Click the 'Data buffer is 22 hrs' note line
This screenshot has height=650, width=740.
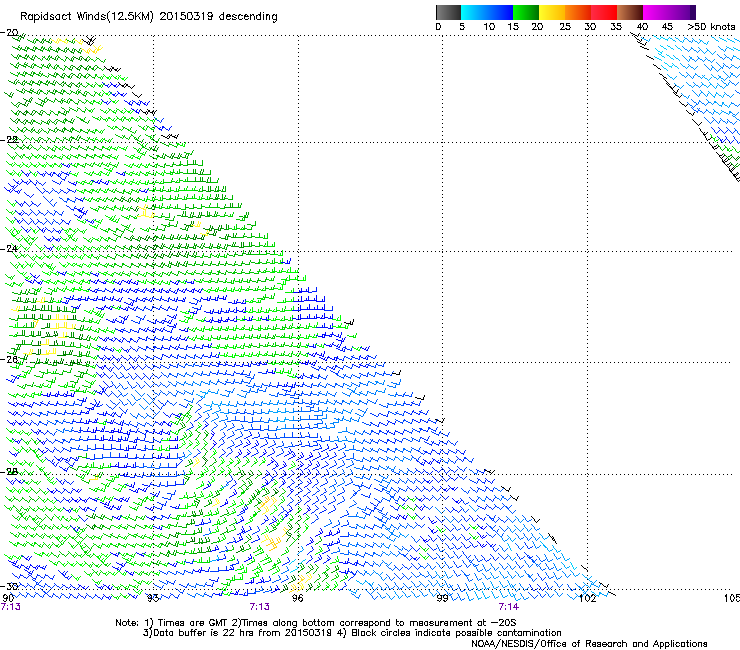[x=352, y=633]
